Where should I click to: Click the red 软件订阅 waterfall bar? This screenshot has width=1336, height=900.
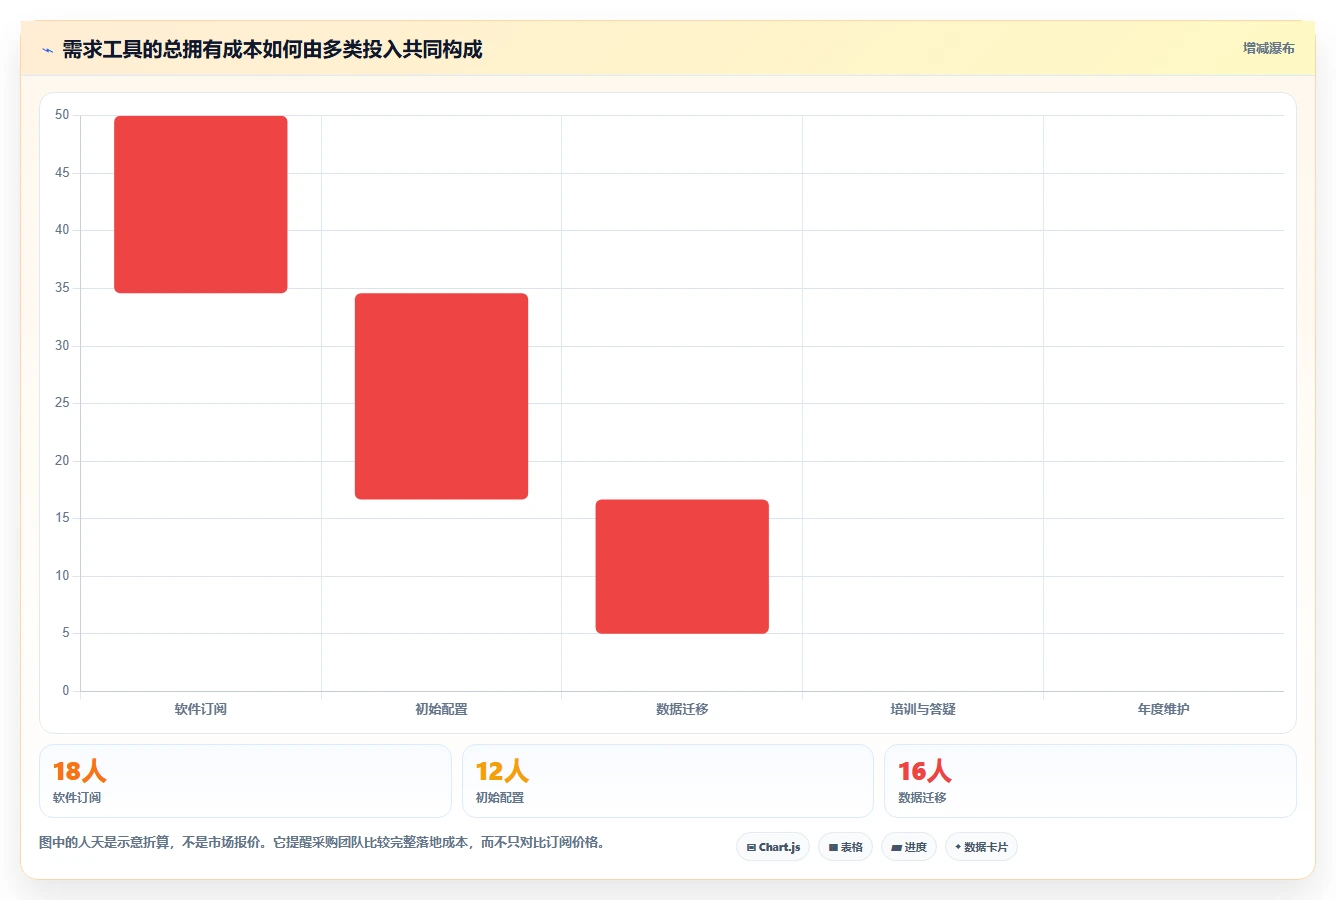(x=201, y=204)
